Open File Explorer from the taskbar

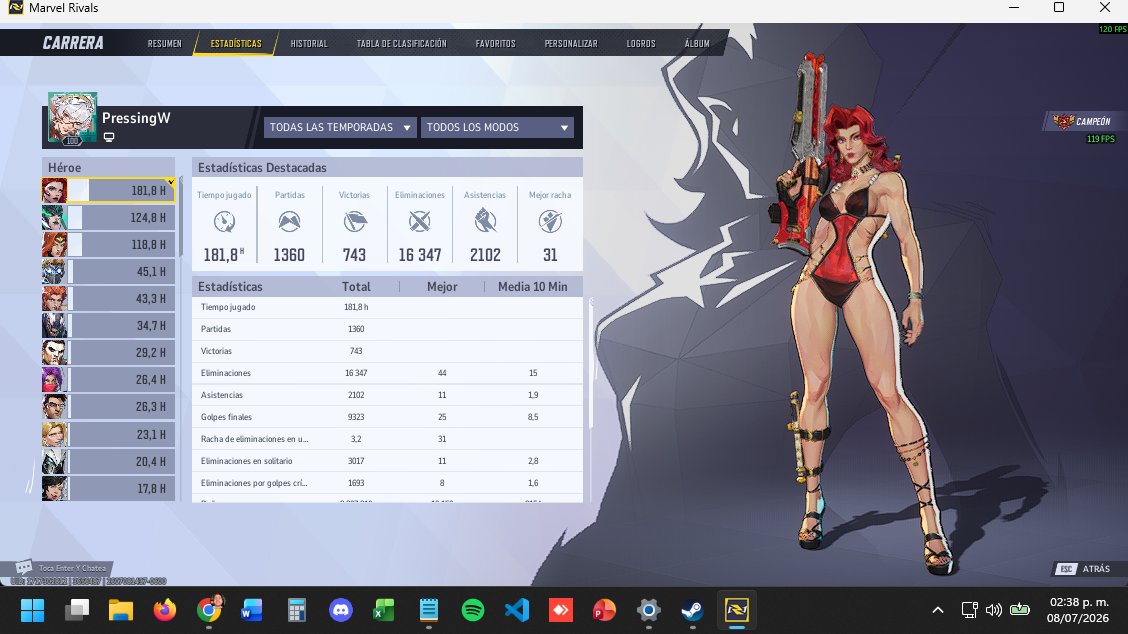point(121,610)
